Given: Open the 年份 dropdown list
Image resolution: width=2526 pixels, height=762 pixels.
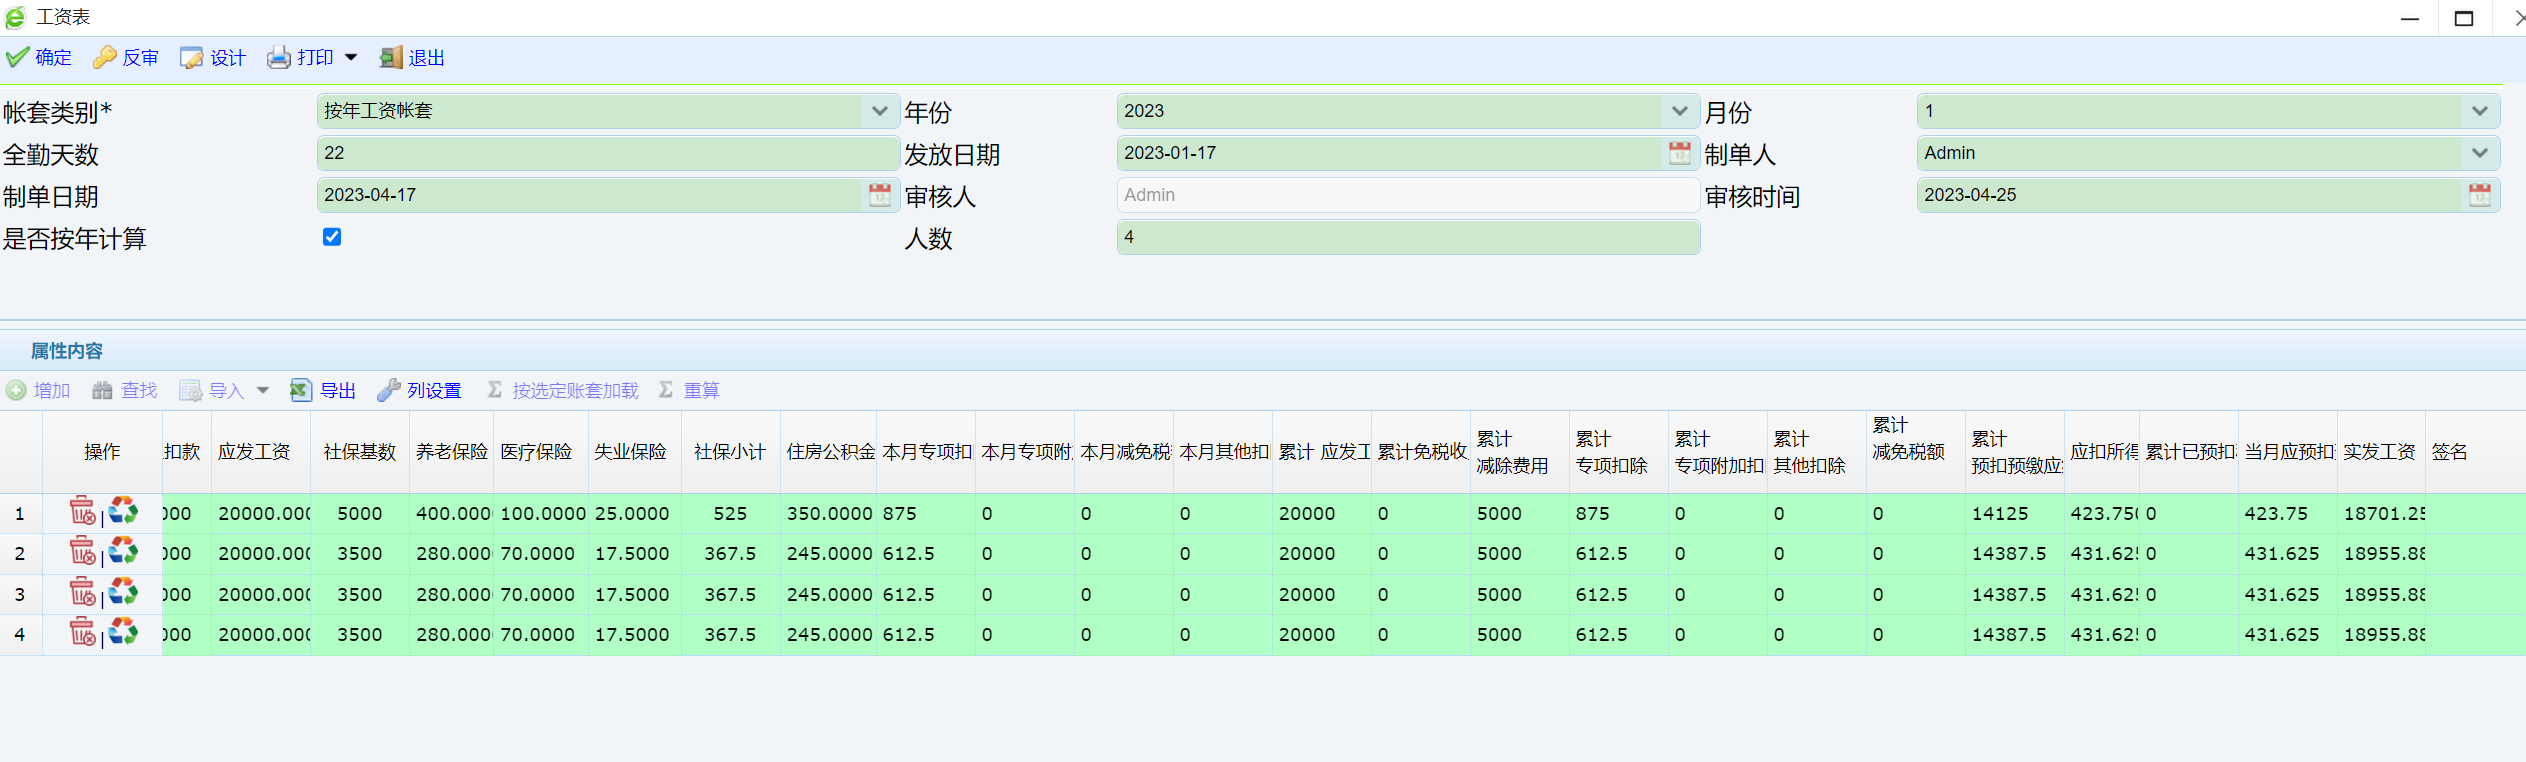Looking at the screenshot, I should tap(1679, 111).
